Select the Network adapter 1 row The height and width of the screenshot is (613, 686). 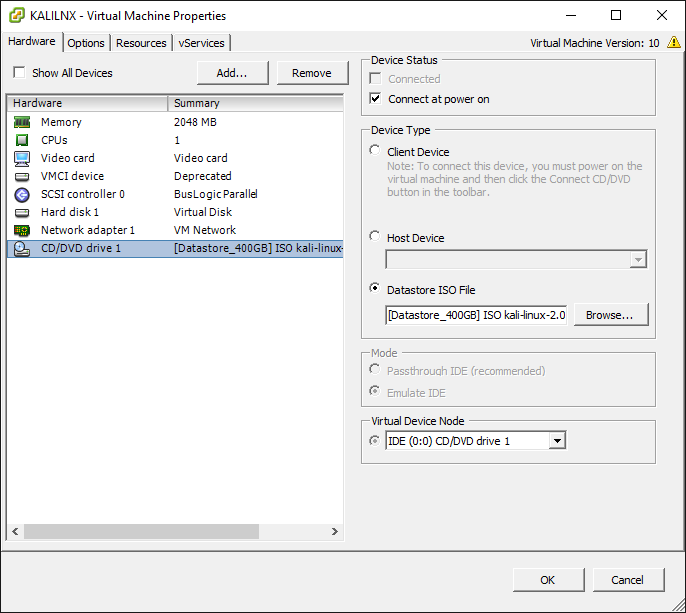click(x=175, y=230)
